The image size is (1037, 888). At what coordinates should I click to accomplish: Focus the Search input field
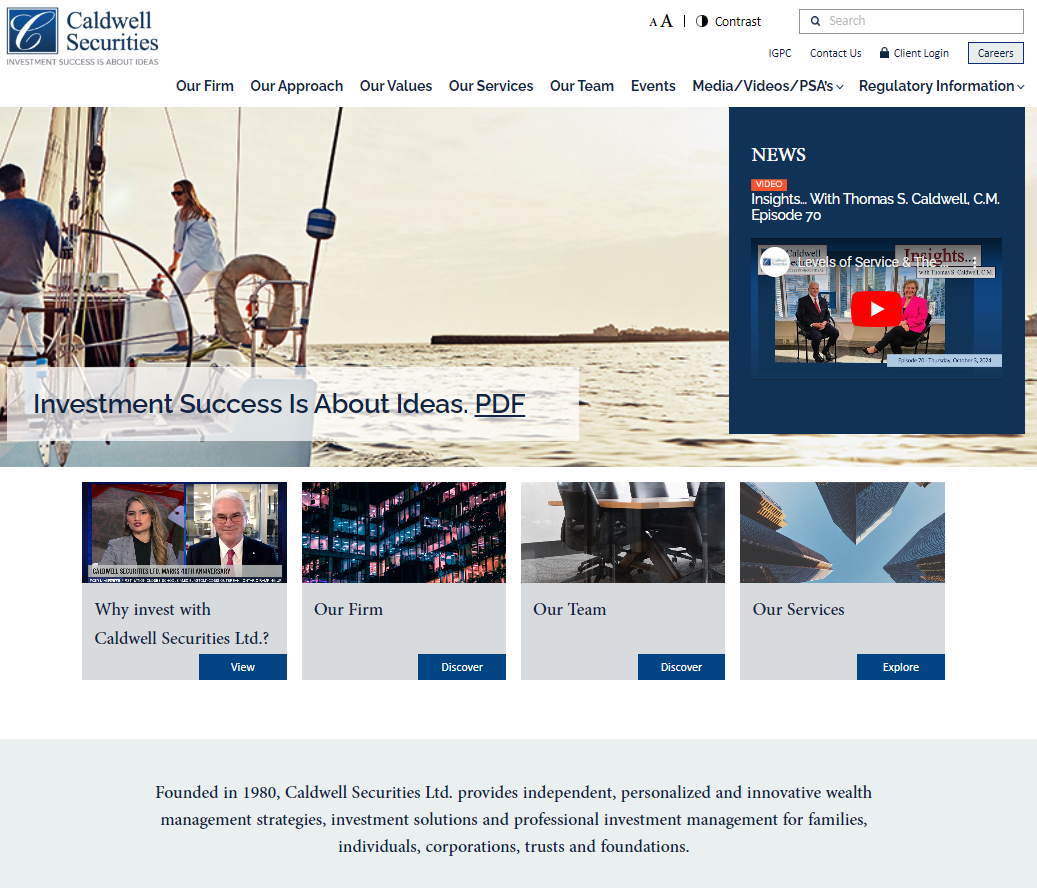(911, 21)
